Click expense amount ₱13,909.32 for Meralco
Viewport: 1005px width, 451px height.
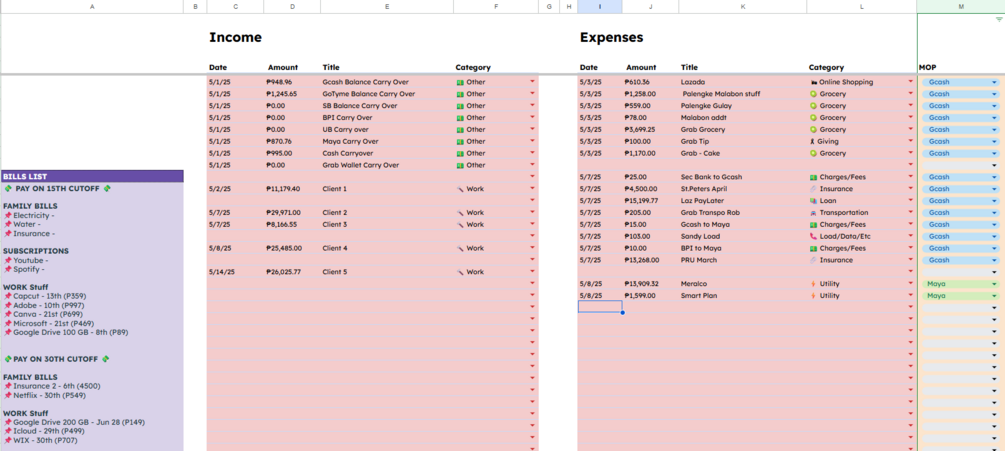[x=642, y=284]
